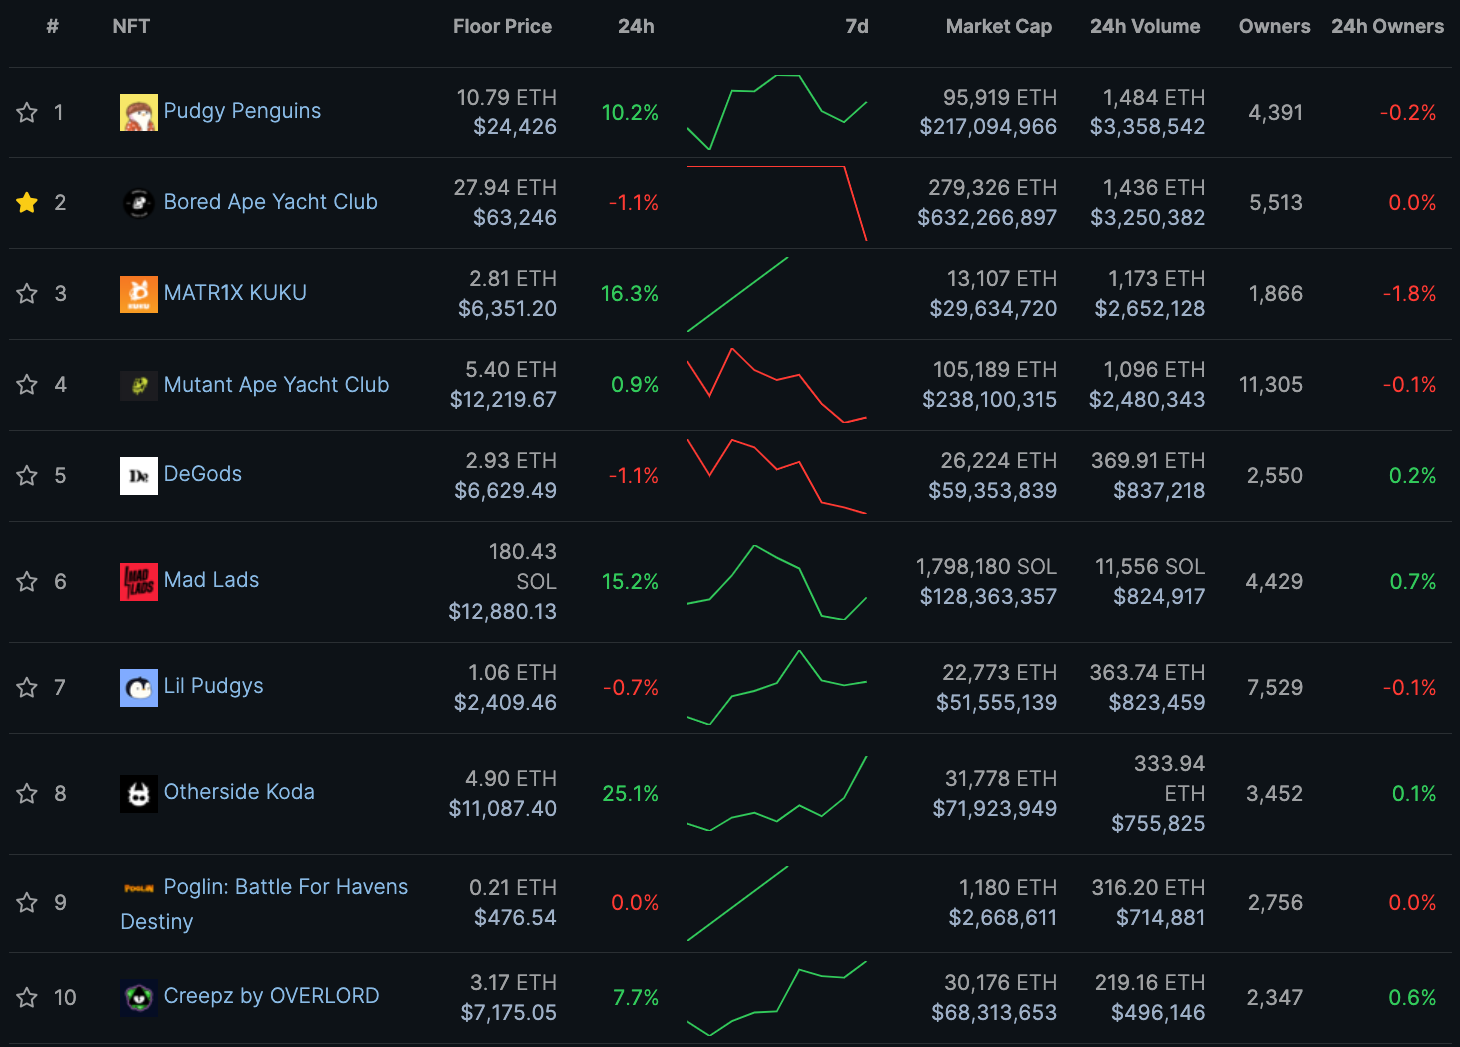
Task: Click Mutant Ape Yacht Club thumbnail icon
Action: click(139, 385)
